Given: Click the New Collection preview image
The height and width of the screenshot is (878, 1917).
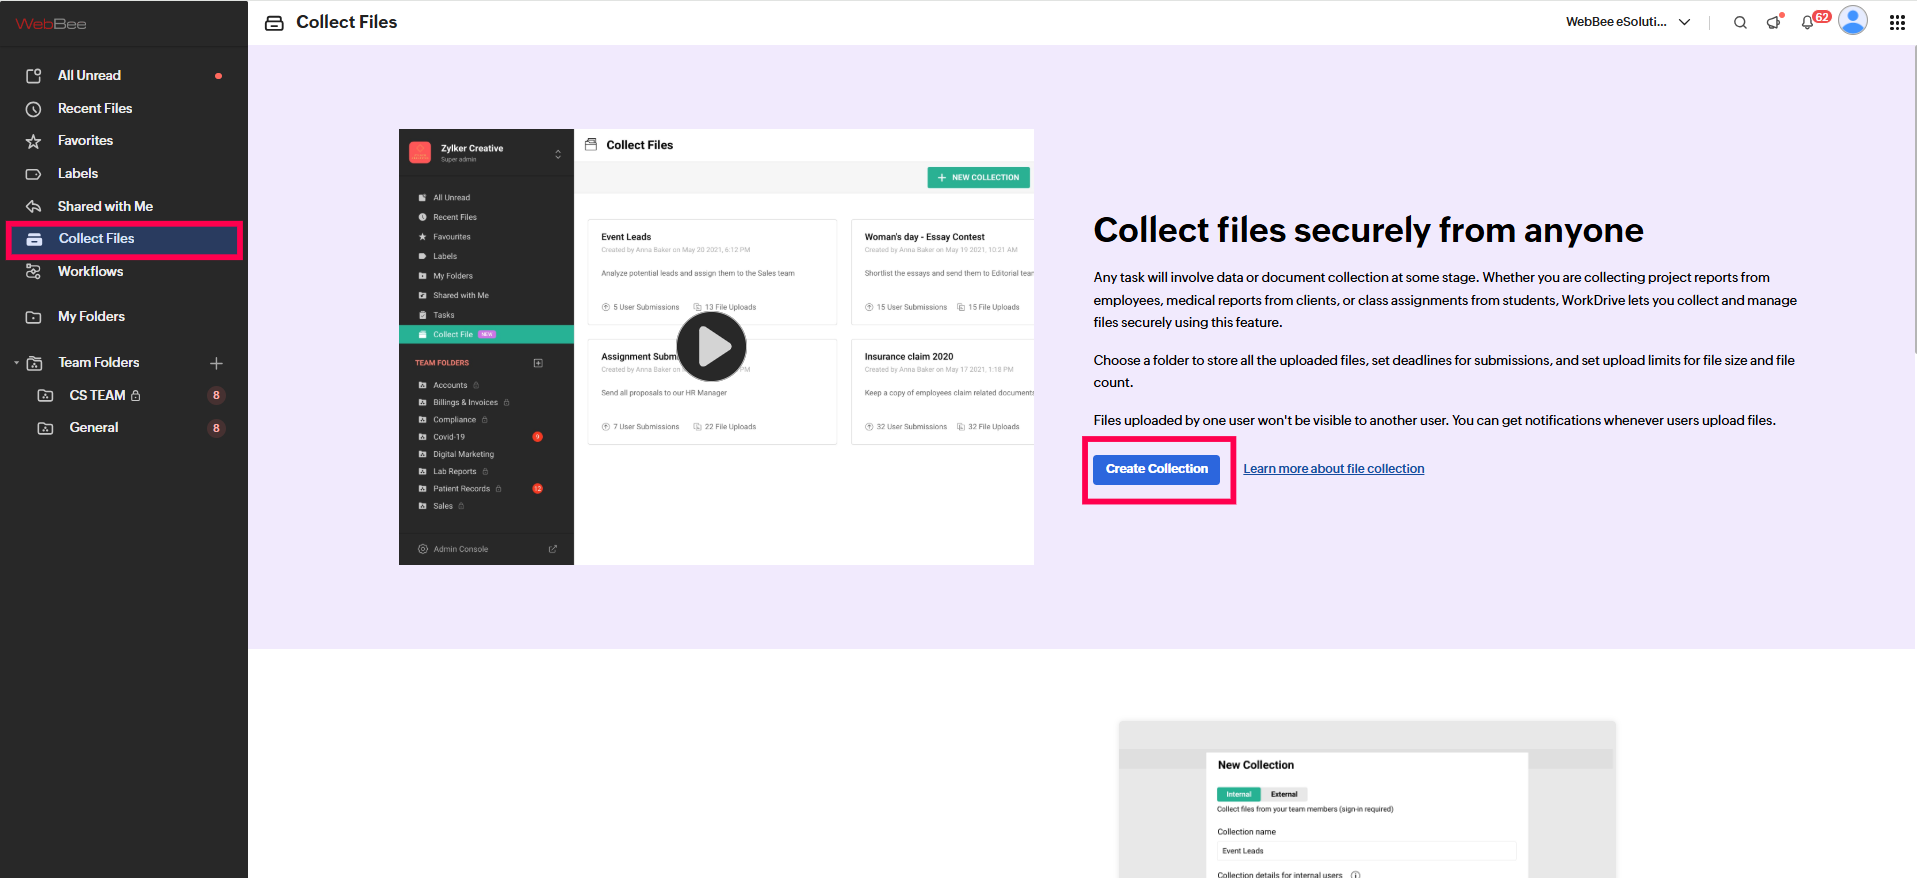Looking at the screenshot, I should (1366, 800).
